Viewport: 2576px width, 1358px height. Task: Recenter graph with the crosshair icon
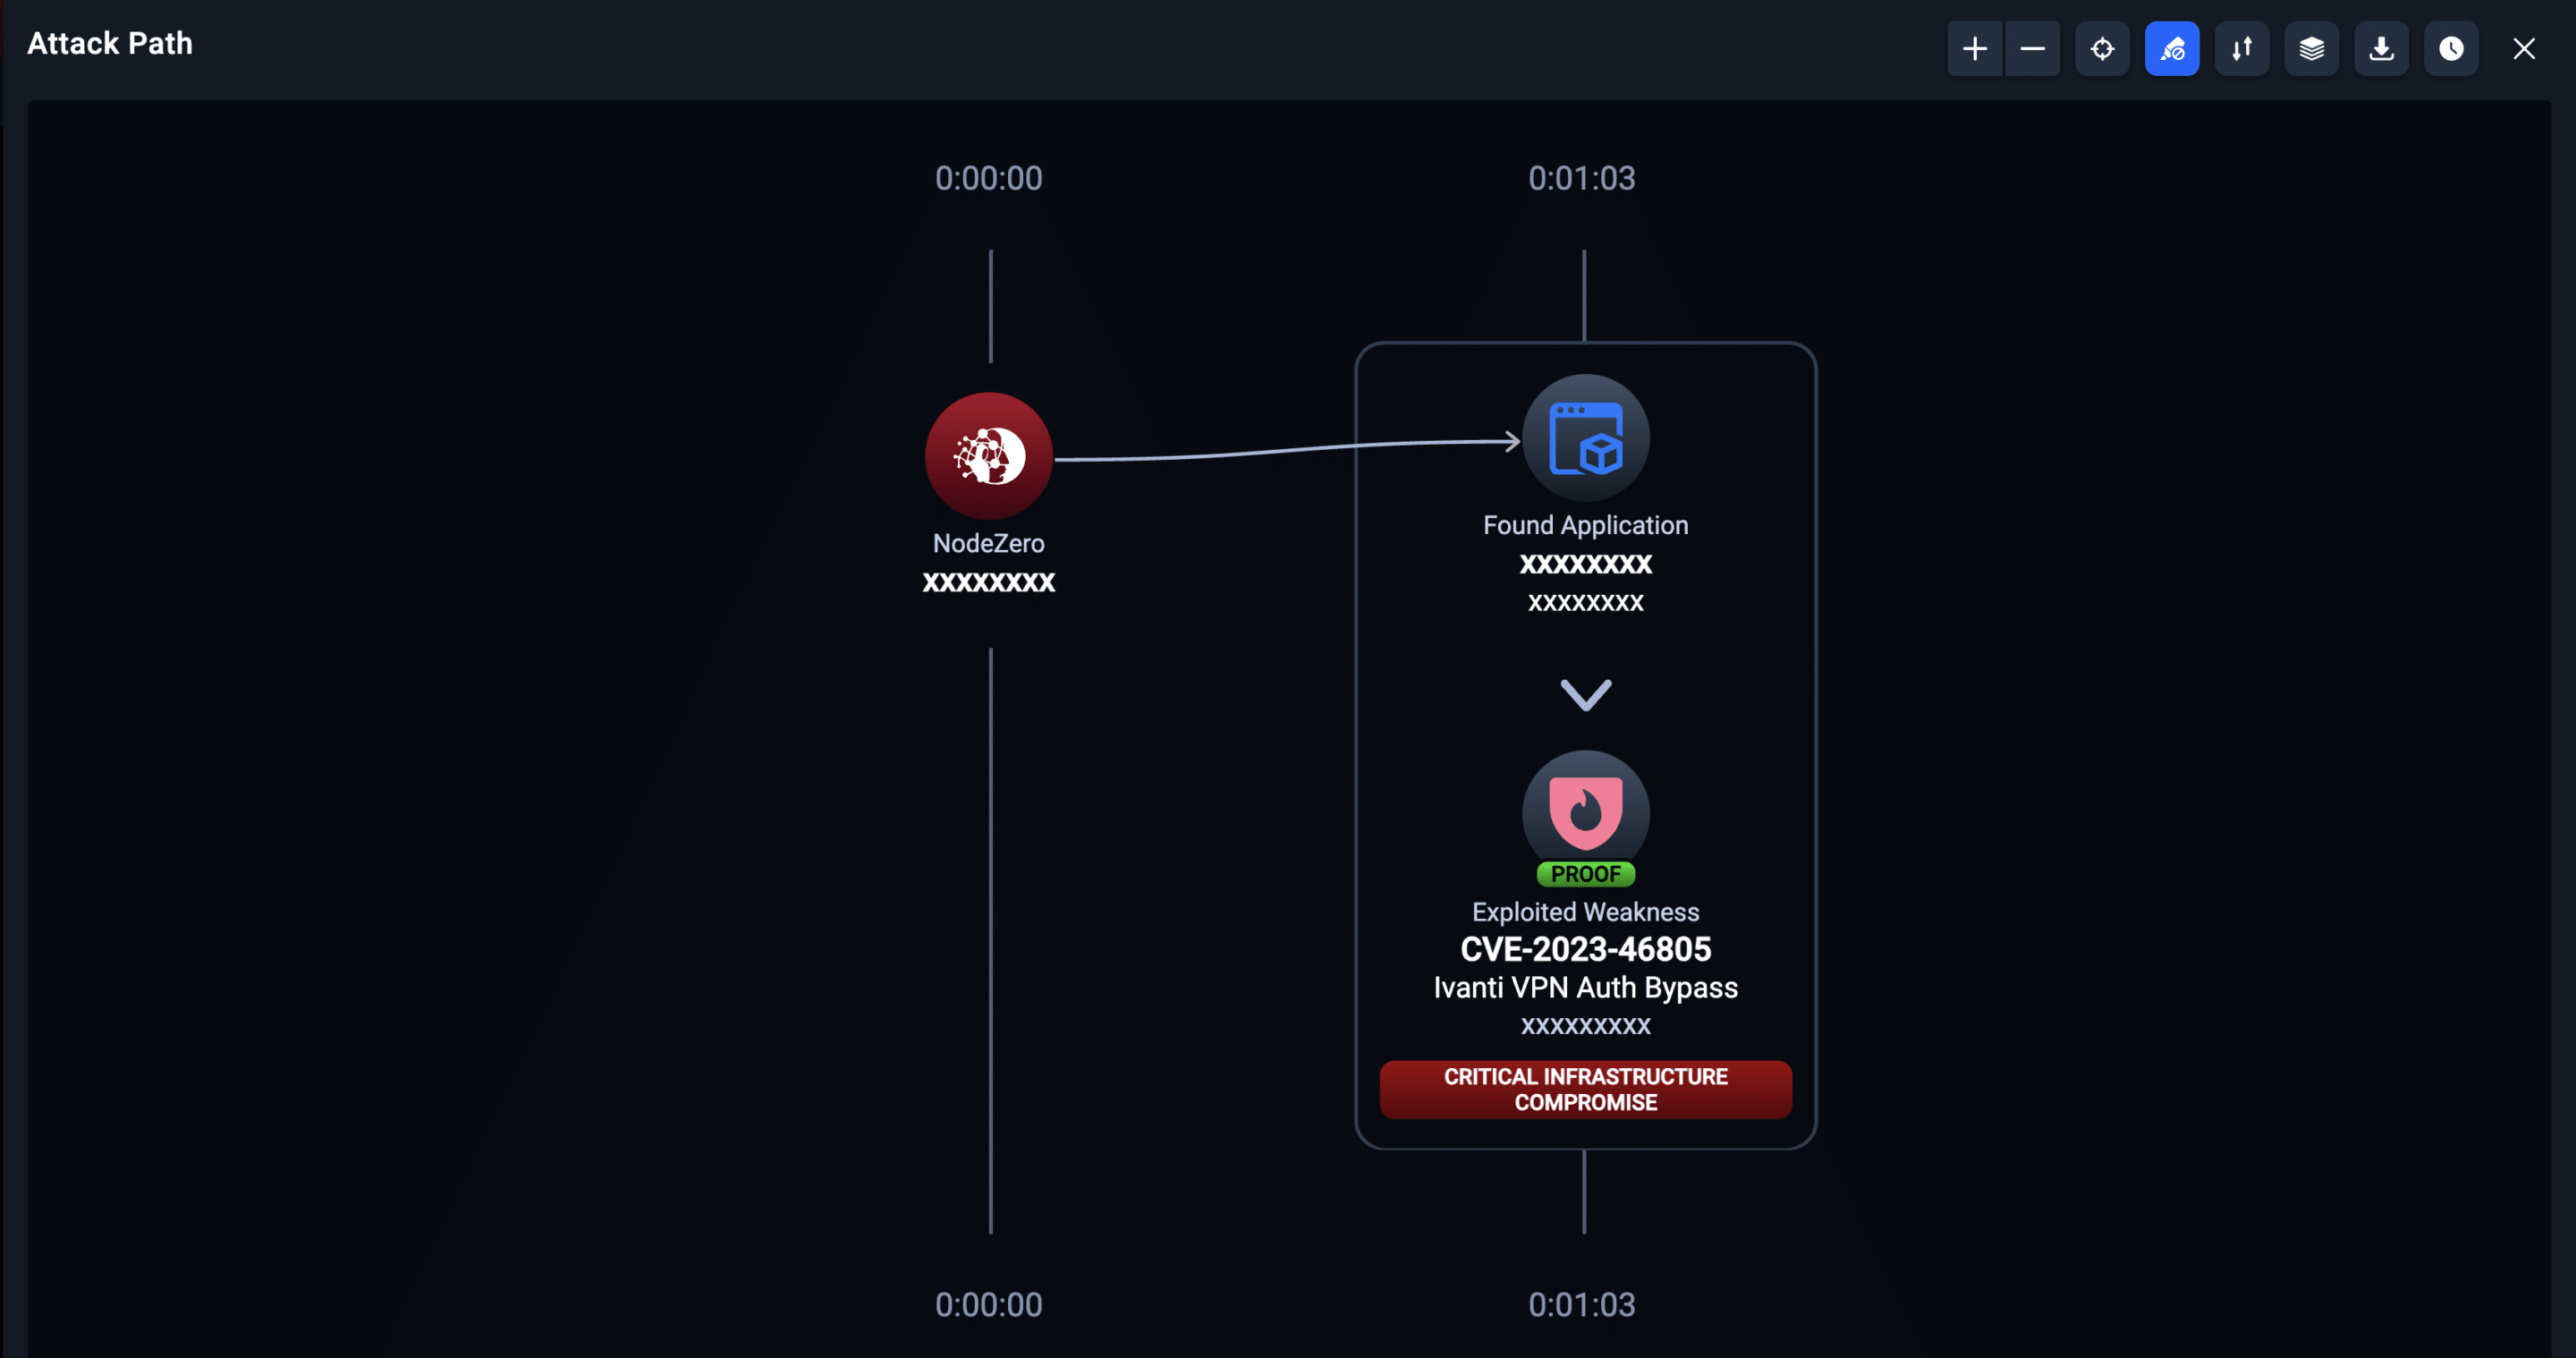tap(2102, 48)
